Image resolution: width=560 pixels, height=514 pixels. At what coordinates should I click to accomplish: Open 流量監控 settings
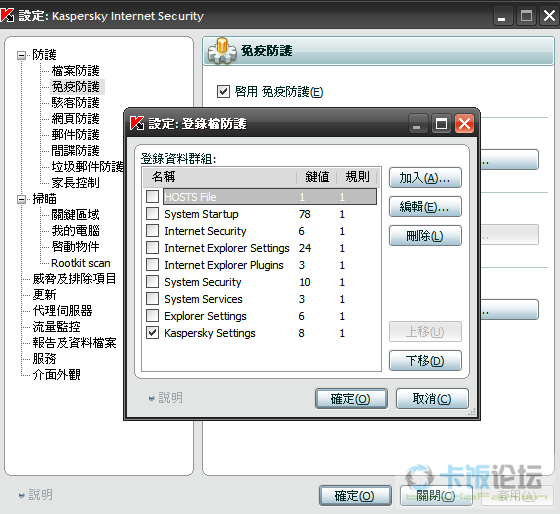(x=56, y=326)
